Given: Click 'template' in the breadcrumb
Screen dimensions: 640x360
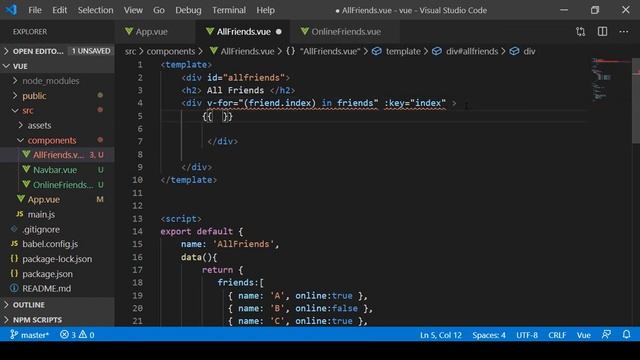Looking at the screenshot, I should coord(402,51).
